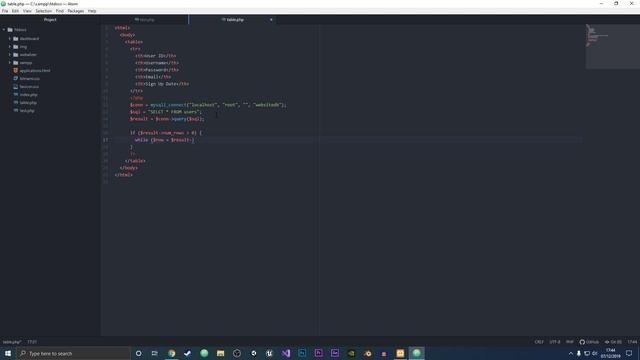Open the Find menu
This screenshot has height=360, width=640.
[x=60, y=11]
